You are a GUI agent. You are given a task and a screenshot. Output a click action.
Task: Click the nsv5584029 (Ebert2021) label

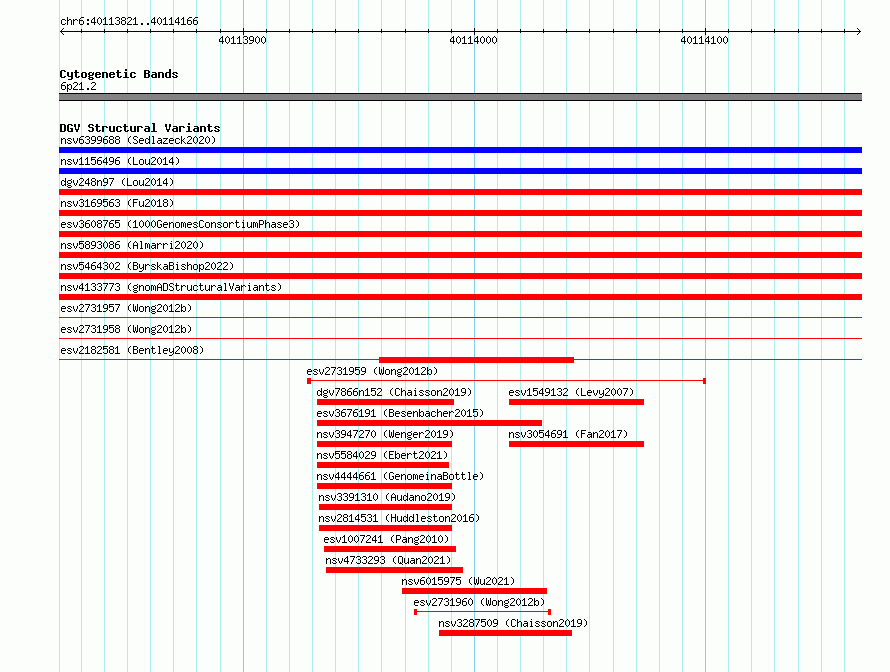(x=382, y=455)
